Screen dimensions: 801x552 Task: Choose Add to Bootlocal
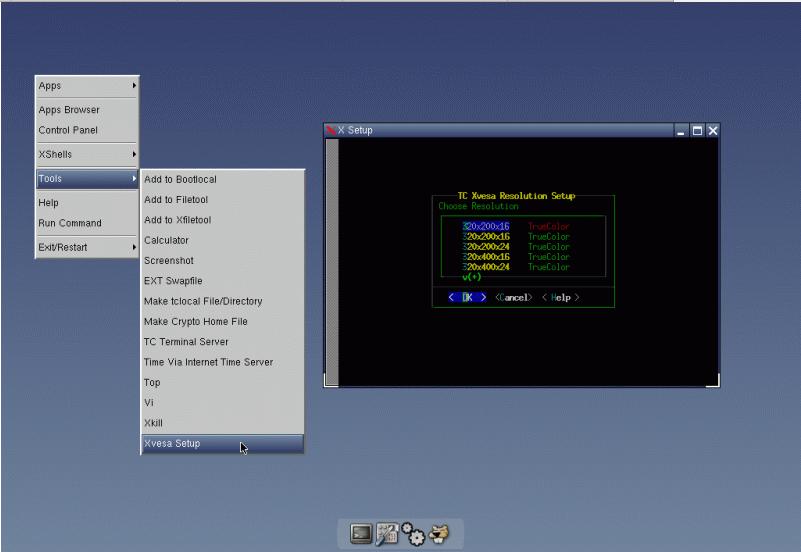click(222, 179)
